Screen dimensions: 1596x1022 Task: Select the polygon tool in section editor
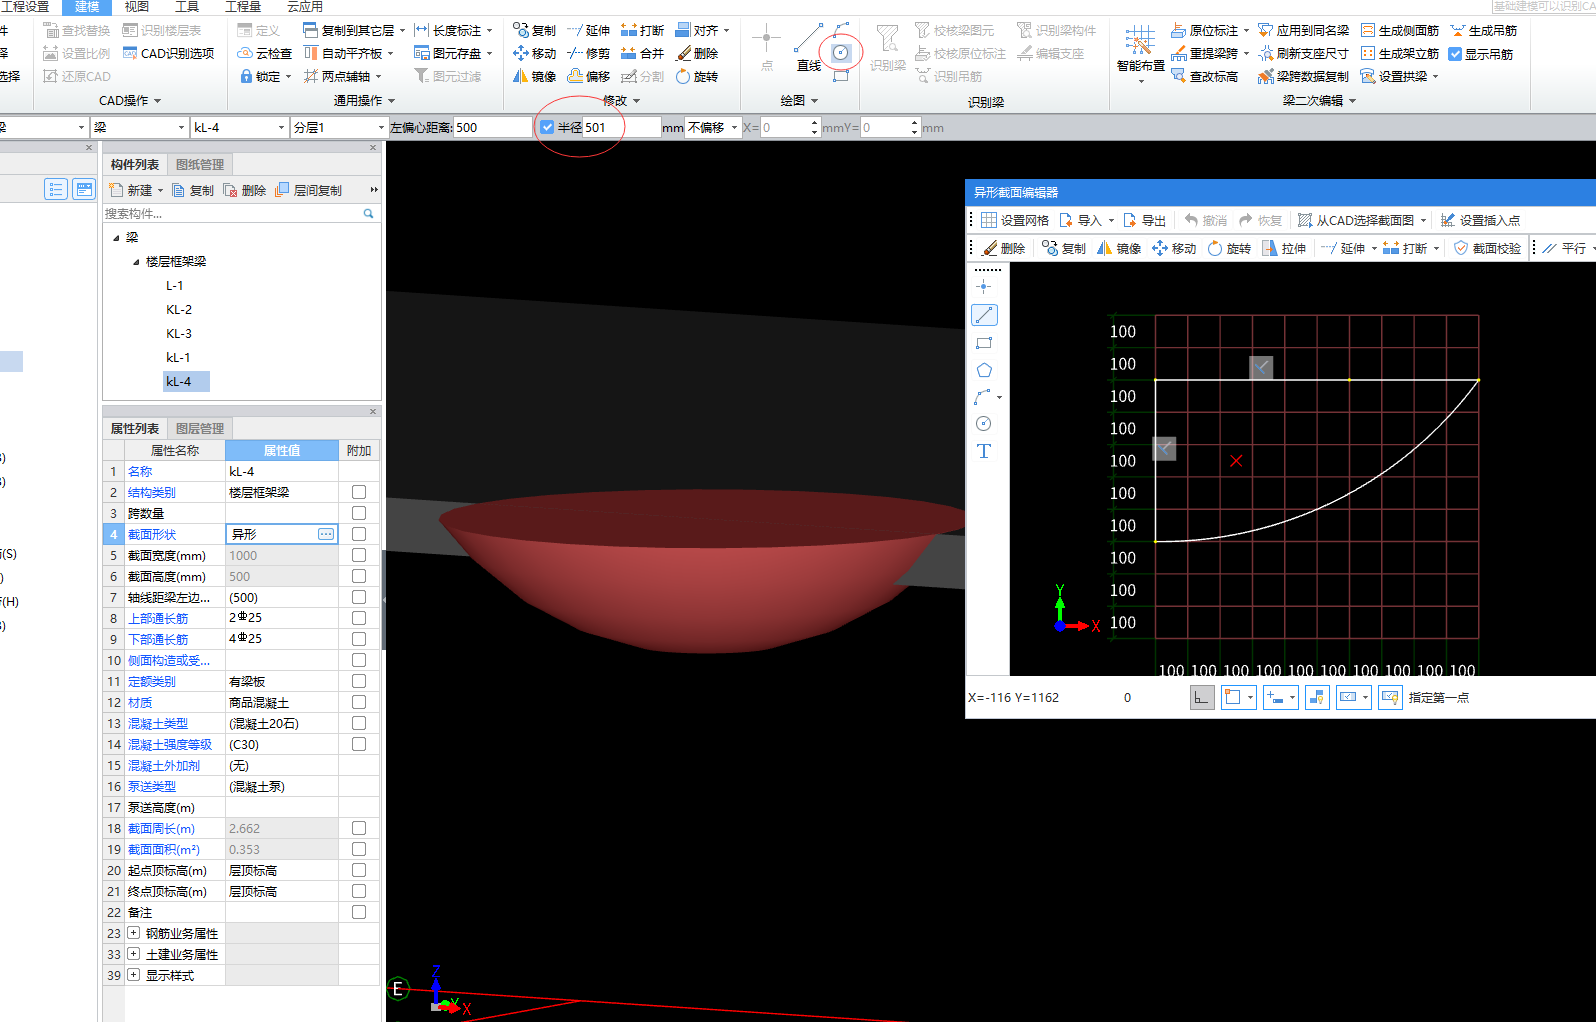click(x=984, y=370)
